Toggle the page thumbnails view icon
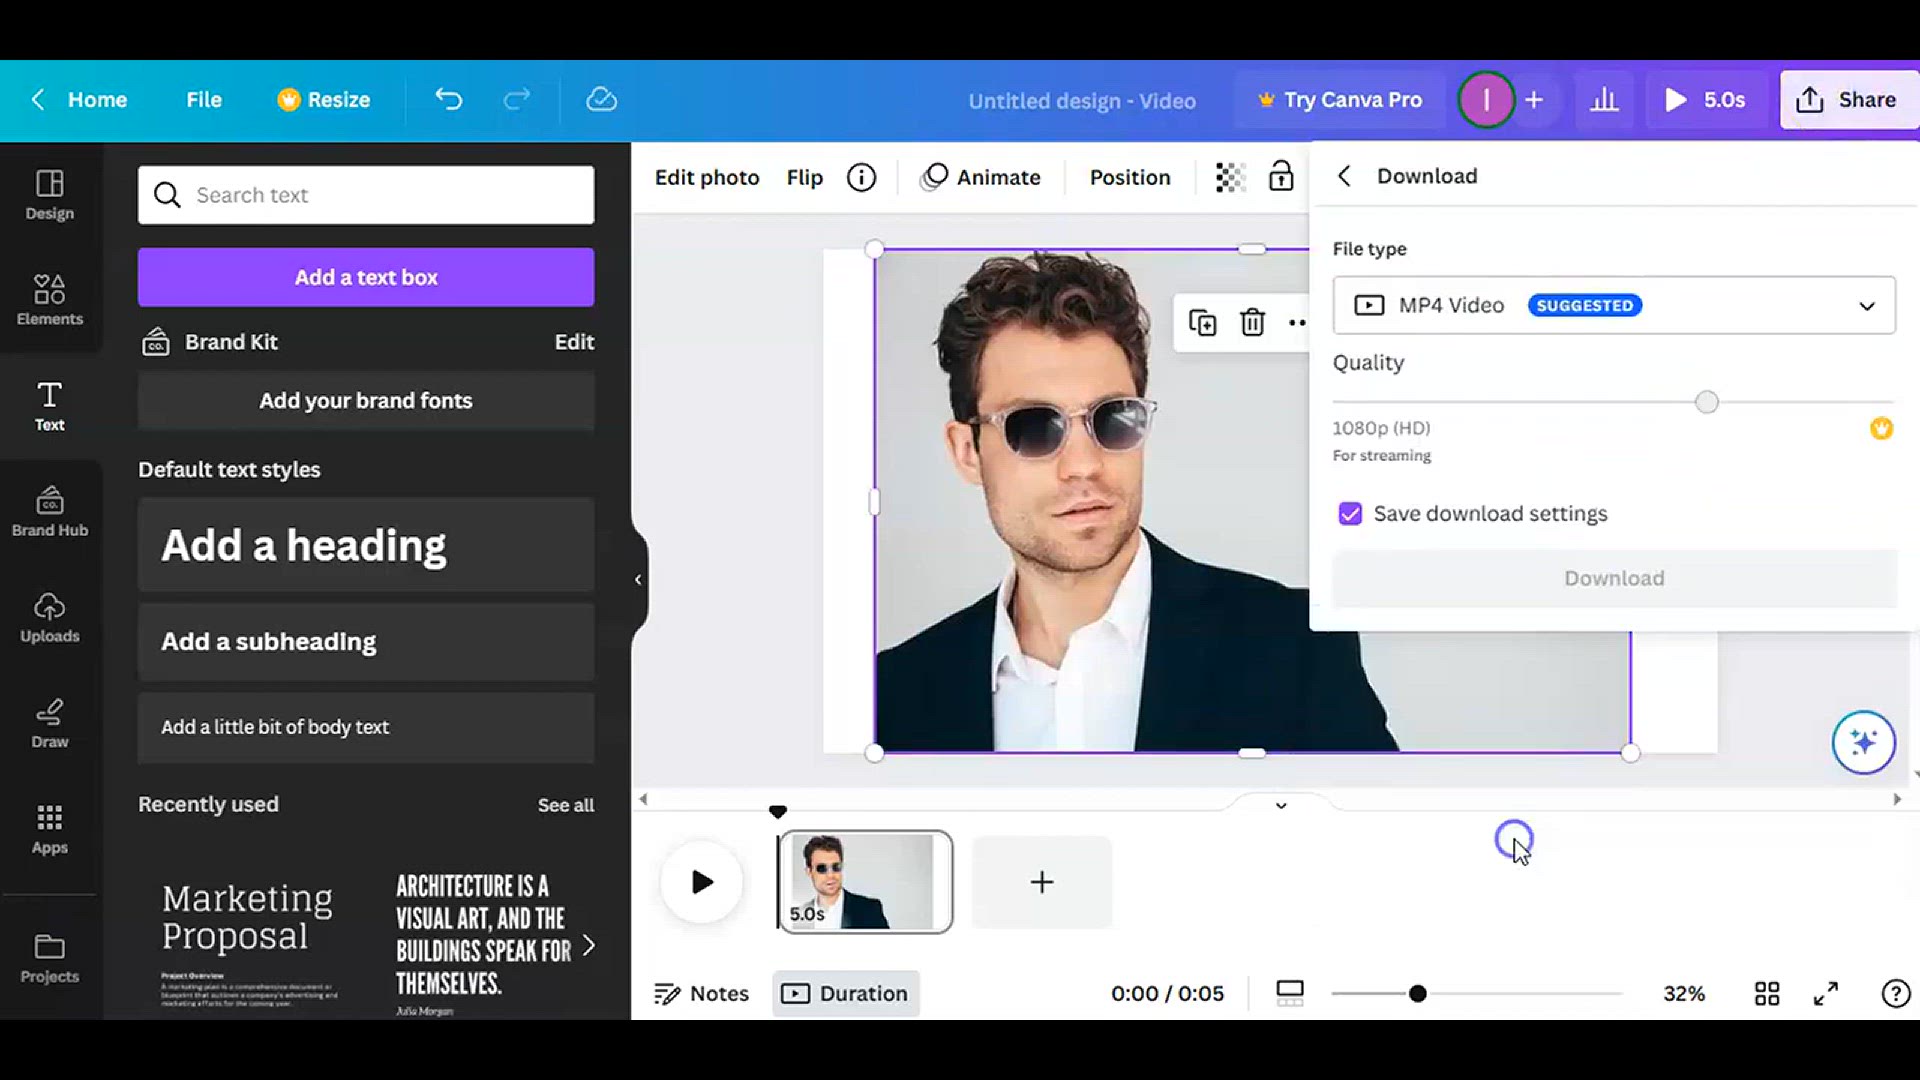The image size is (1920, 1080). point(1290,993)
